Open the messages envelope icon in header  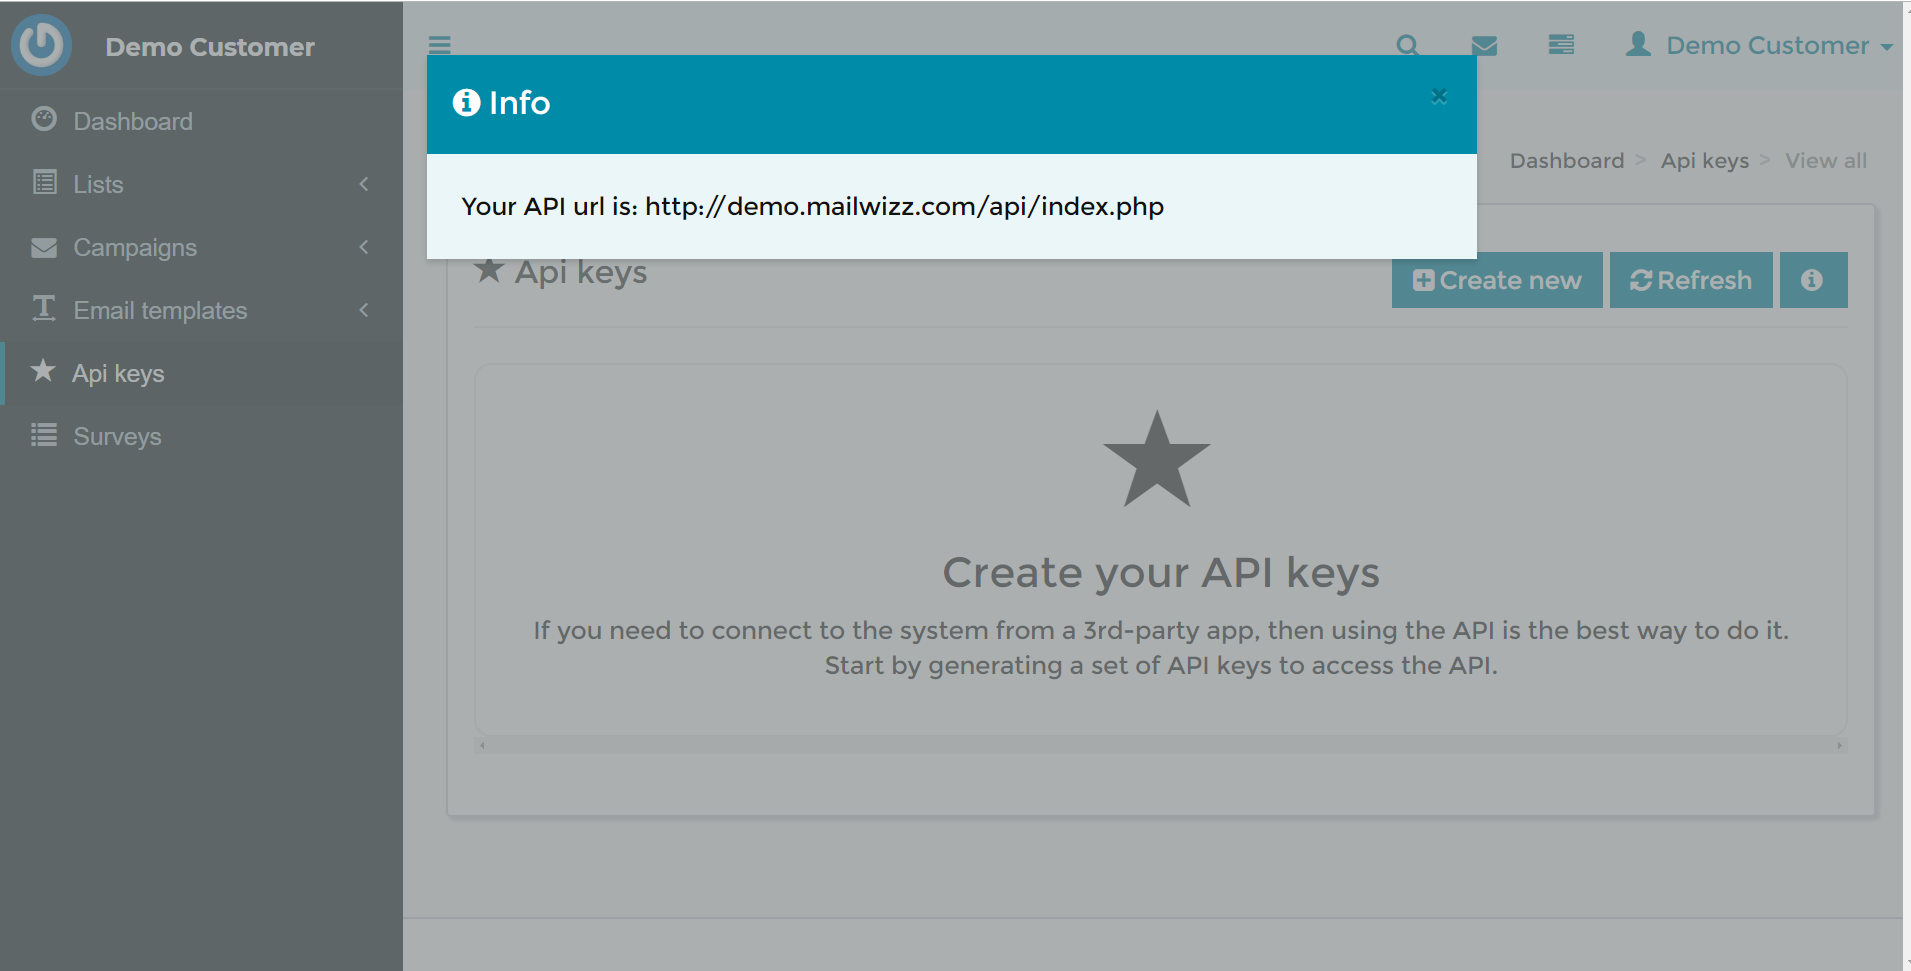pos(1485,45)
